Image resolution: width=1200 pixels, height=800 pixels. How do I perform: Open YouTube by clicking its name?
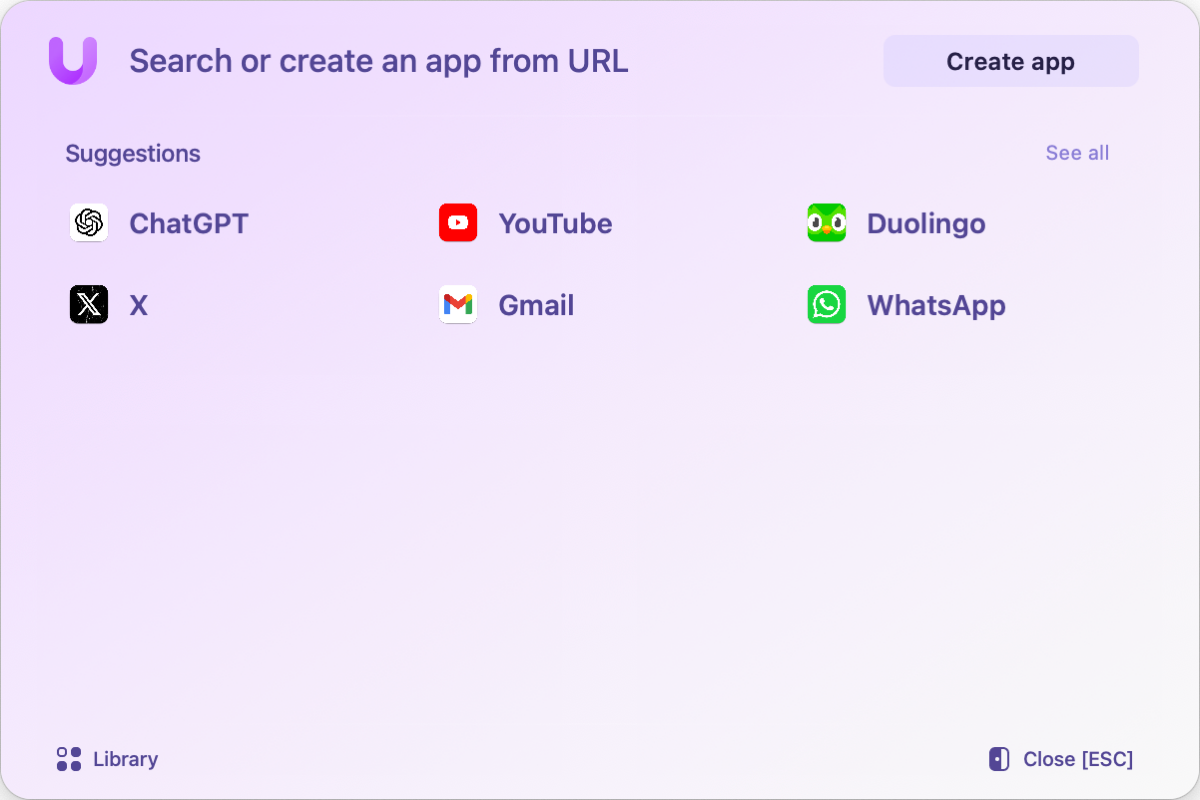point(556,223)
